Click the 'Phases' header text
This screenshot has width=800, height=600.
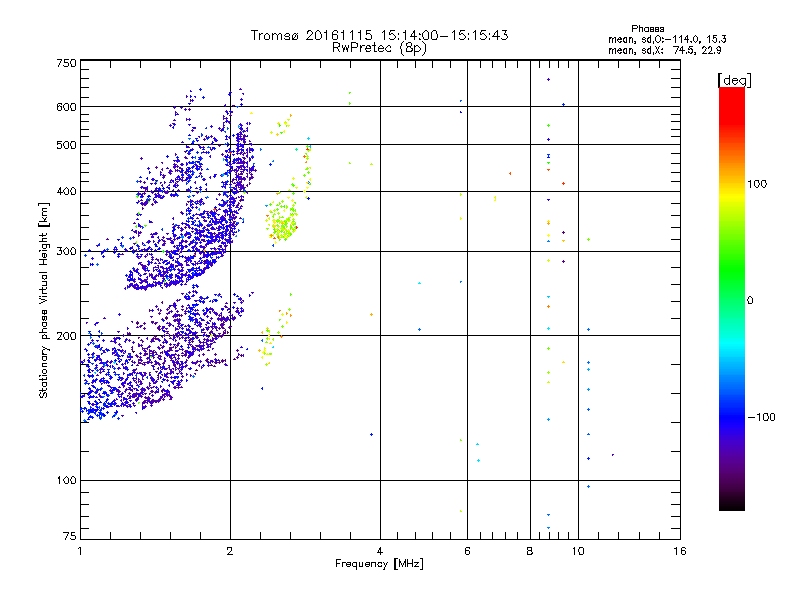click(x=647, y=29)
